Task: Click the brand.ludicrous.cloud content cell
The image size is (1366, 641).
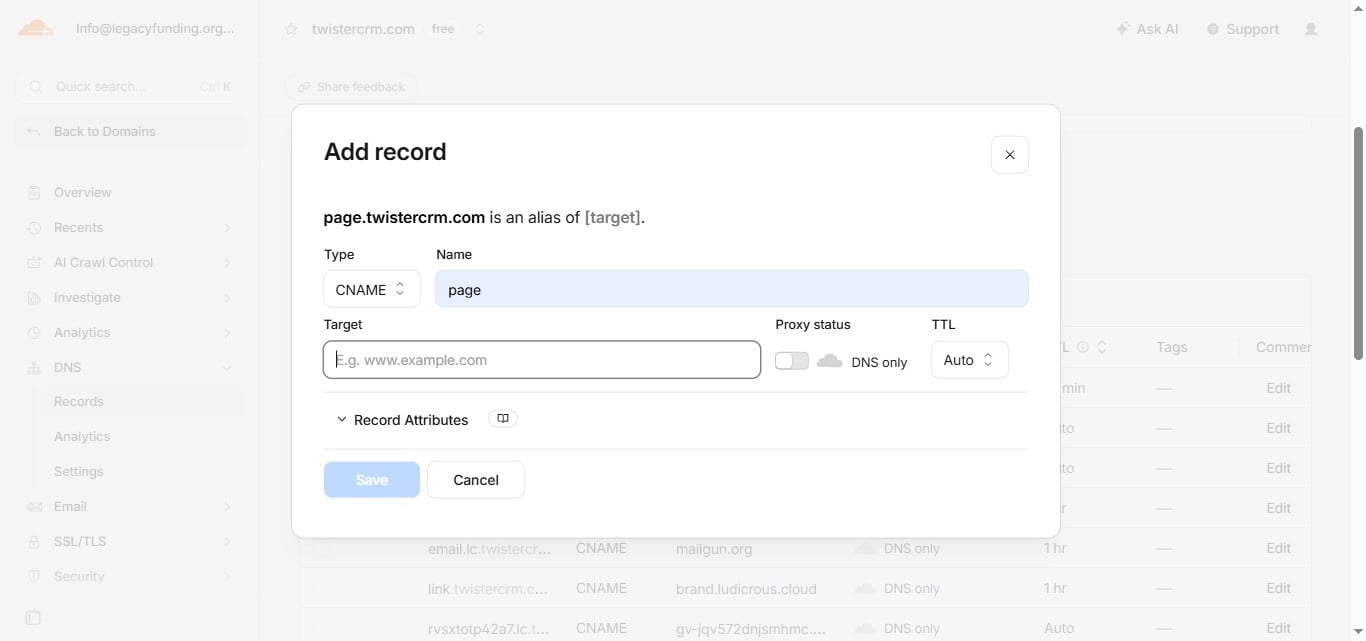Action: click(746, 588)
